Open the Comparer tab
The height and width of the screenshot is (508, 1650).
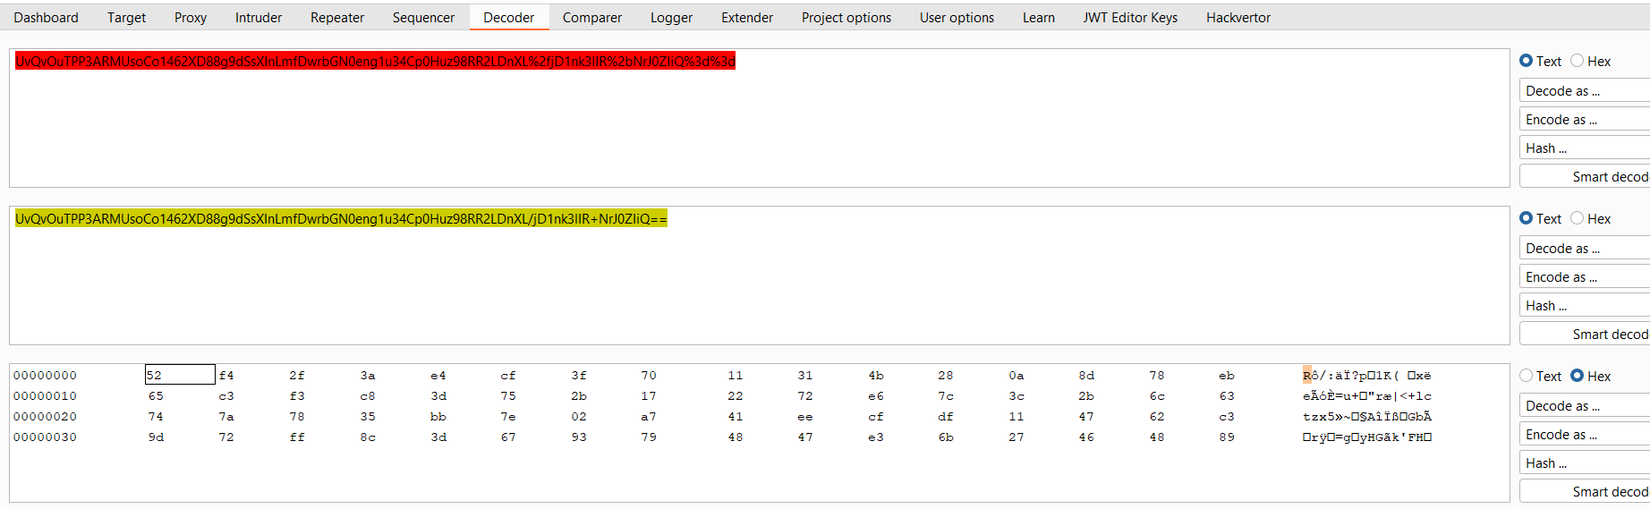coord(592,17)
